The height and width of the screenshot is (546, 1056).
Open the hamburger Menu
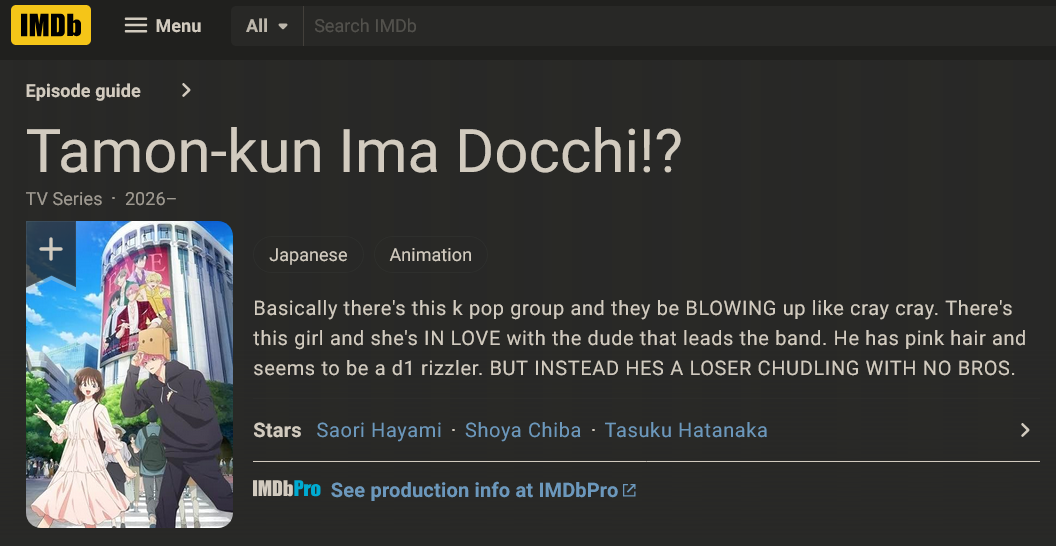pyautogui.click(x=163, y=26)
